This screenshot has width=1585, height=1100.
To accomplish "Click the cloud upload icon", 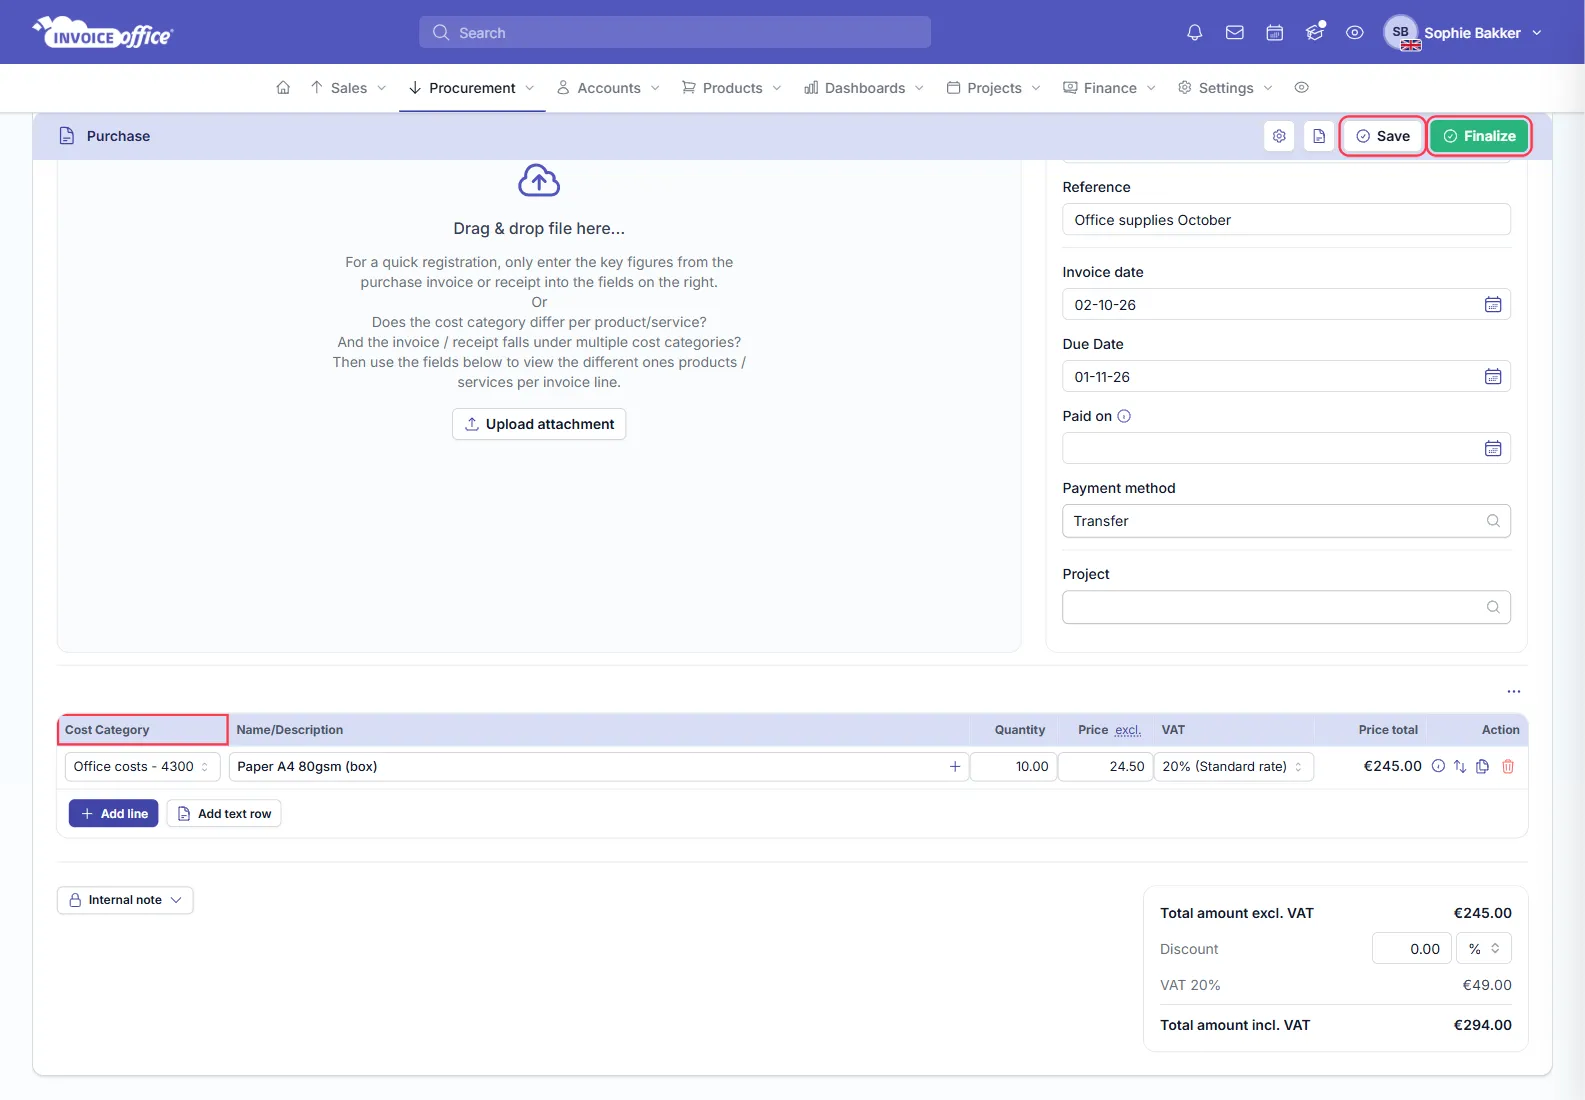I will click(x=539, y=181).
